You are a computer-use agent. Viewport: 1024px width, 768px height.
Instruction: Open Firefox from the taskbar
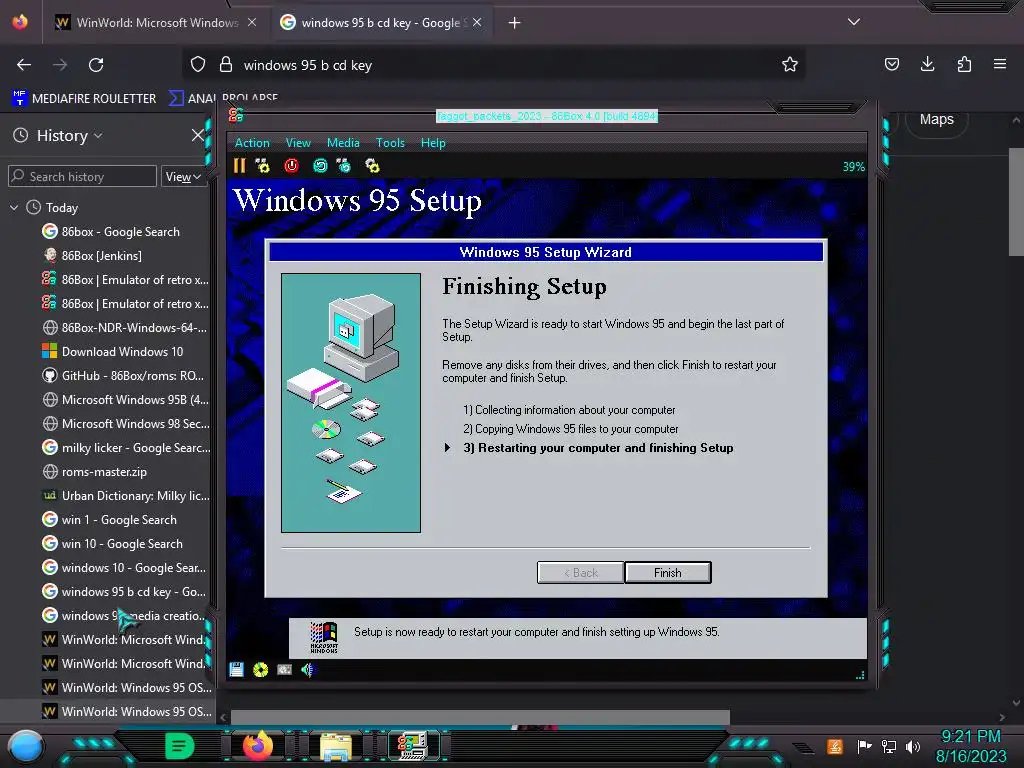point(258,746)
